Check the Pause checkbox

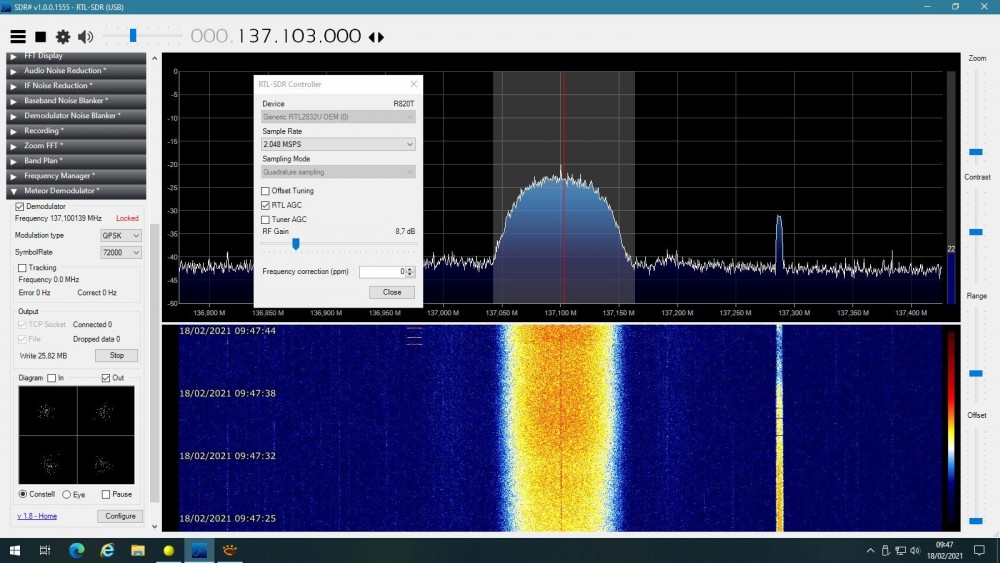[106, 494]
